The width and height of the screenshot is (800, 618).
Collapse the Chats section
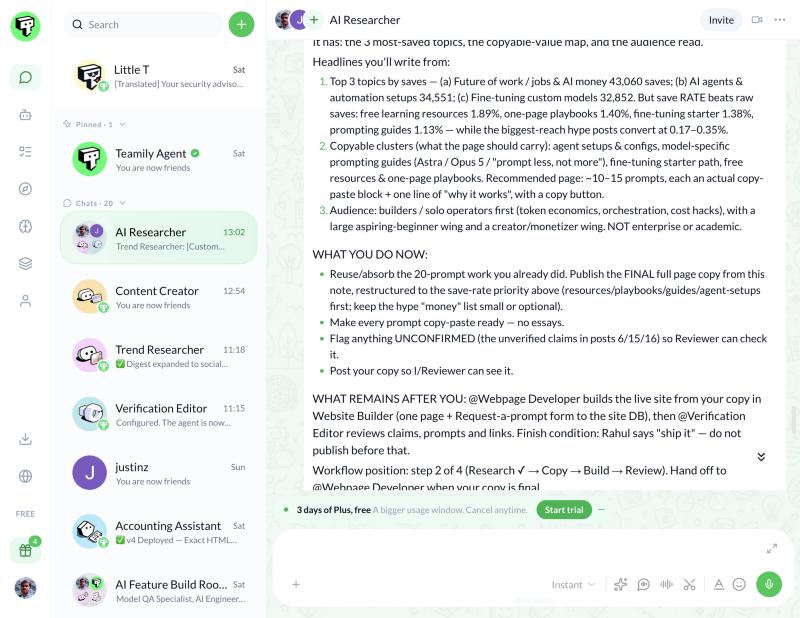point(122,203)
